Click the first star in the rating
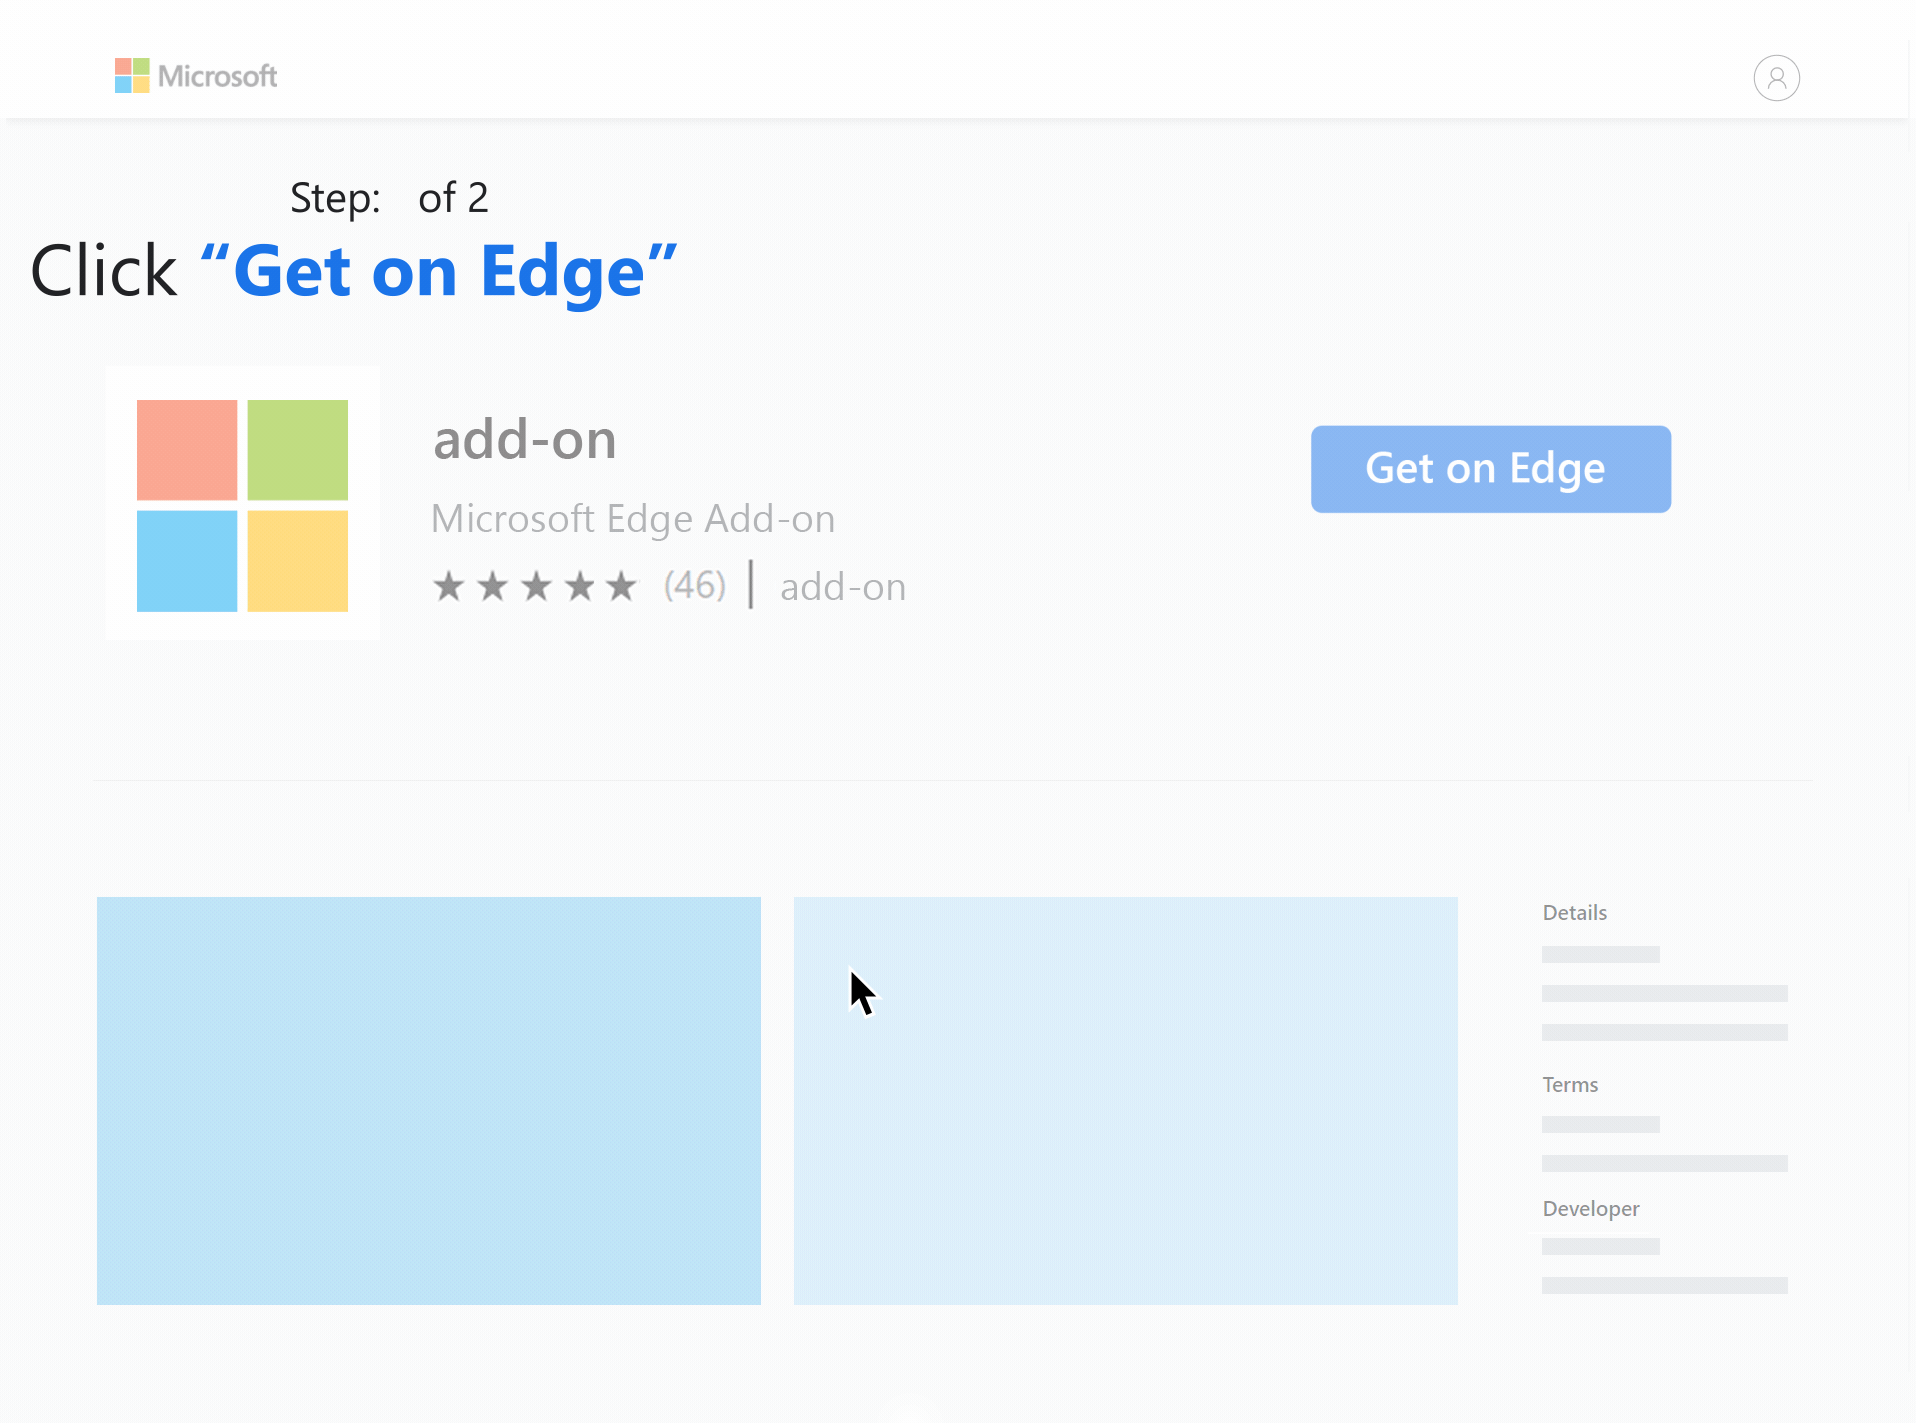Image resolution: width=1916 pixels, height=1423 pixels. tap(449, 586)
